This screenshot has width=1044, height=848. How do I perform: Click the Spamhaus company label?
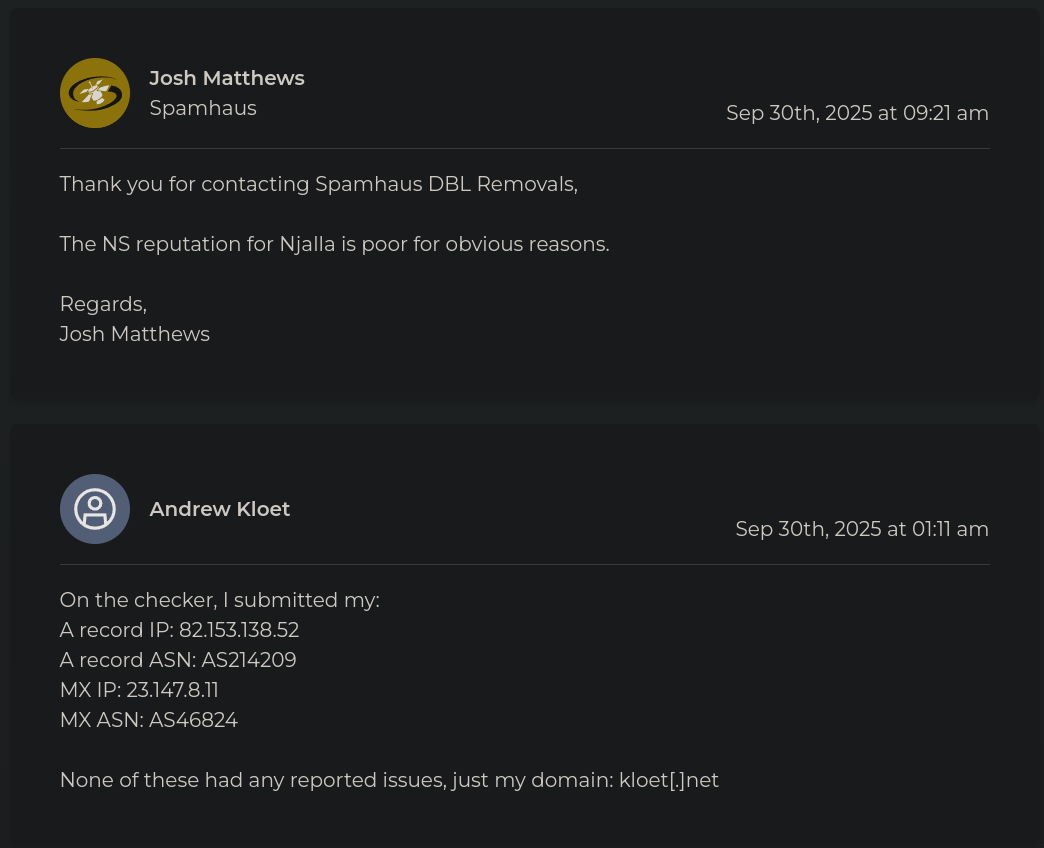pyautogui.click(x=203, y=108)
